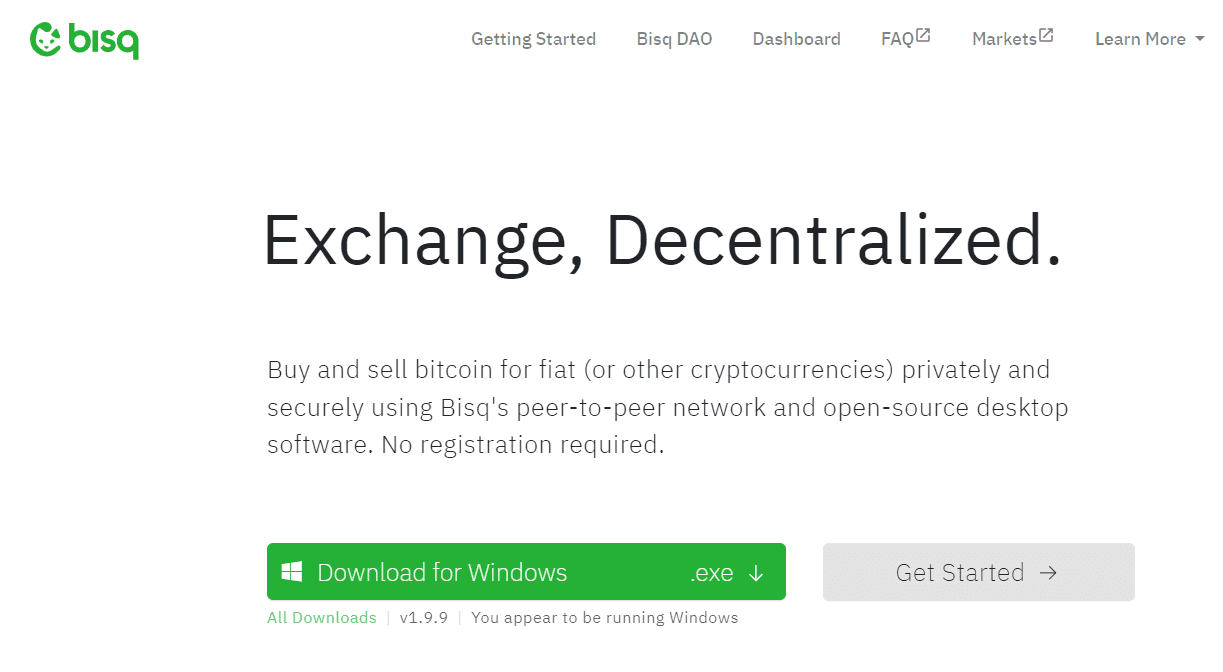
Task: Click the bisq wordmark text in header
Action: pyautogui.click(x=103, y=40)
